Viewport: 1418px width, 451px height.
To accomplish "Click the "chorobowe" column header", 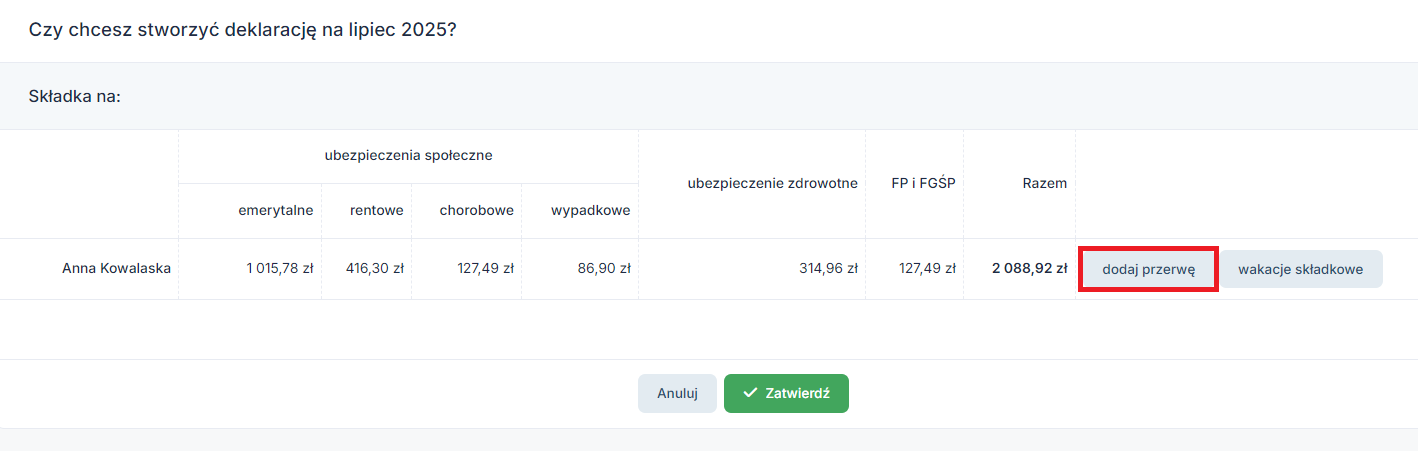I will 476,210.
